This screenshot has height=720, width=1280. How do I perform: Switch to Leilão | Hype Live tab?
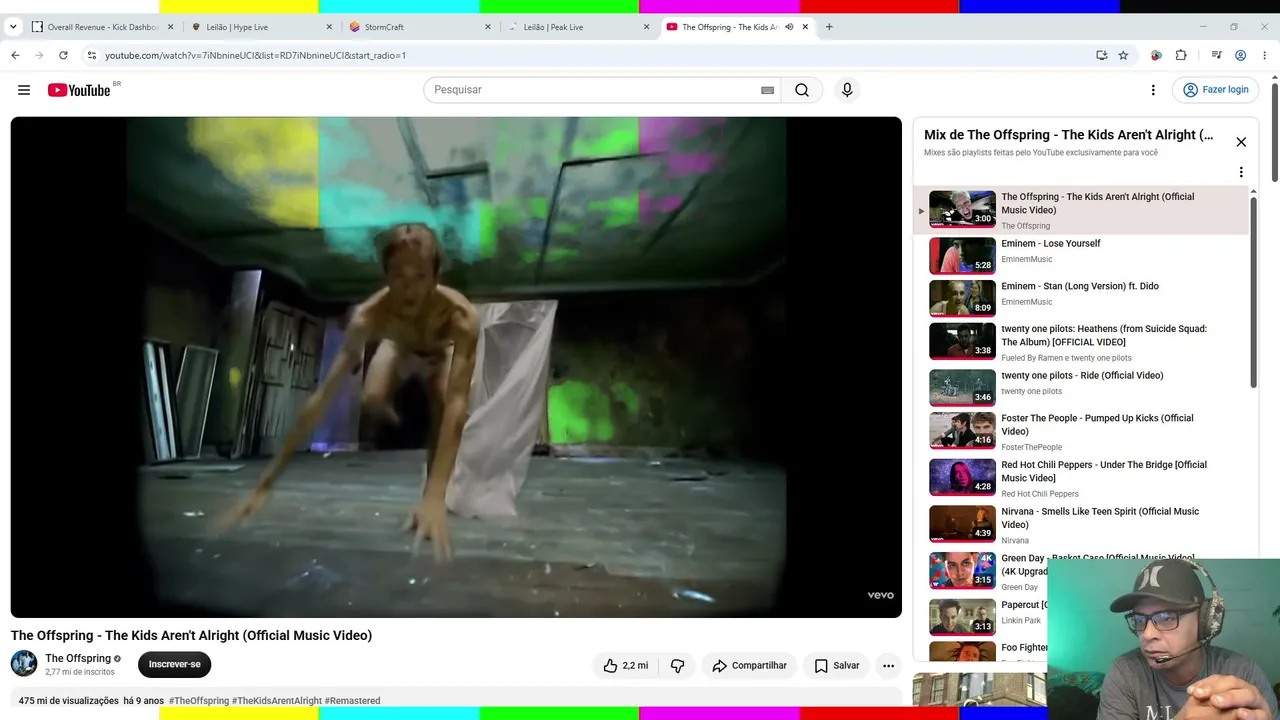click(261, 27)
